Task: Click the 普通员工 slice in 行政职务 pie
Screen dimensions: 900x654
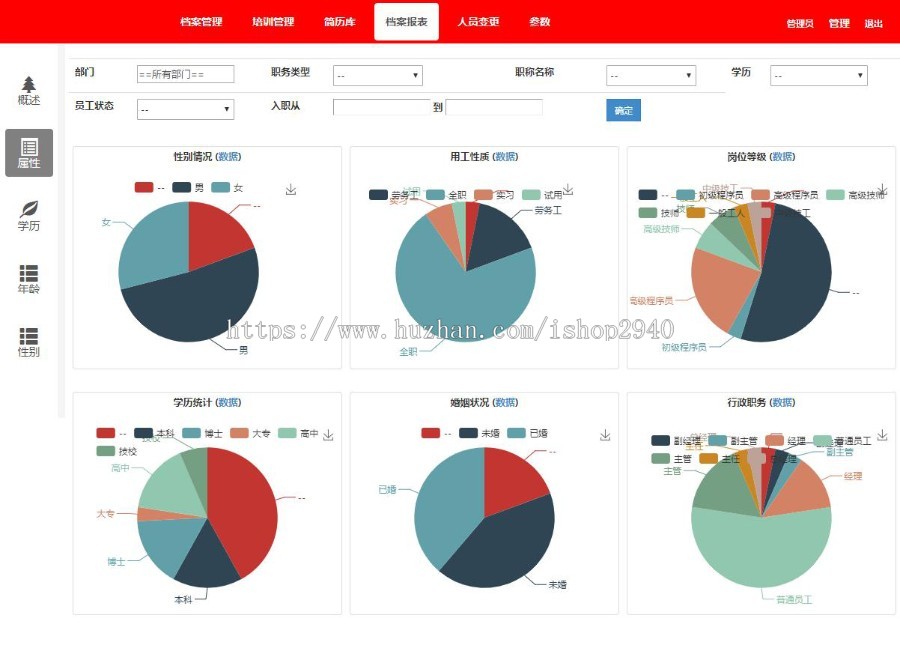Action: pyautogui.click(x=761, y=548)
